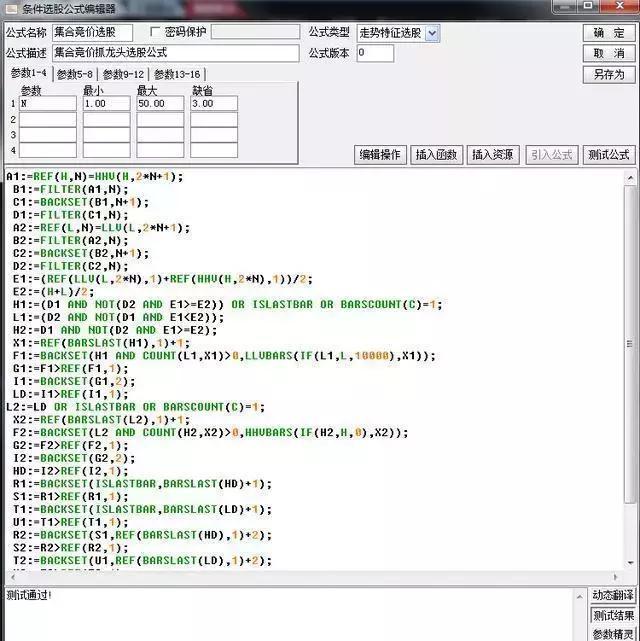The image size is (640, 641).
Task: Select the 动态翻译 side button
Action: (x=612, y=596)
